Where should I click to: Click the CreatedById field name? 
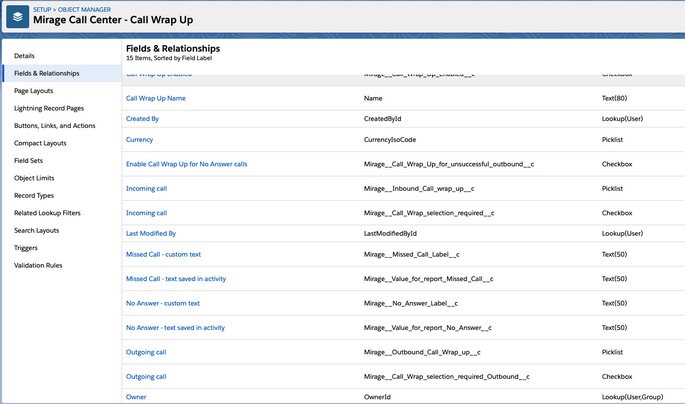point(382,119)
